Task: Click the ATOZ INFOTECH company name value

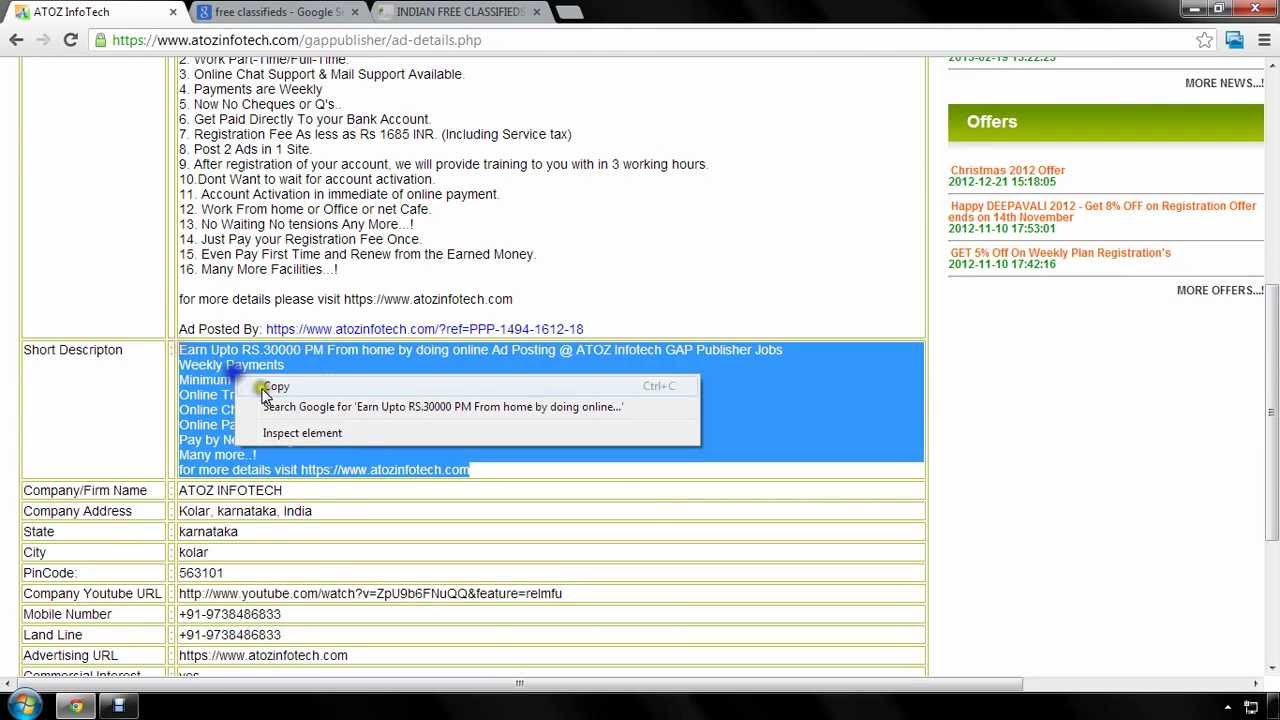Action: tap(230, 491)
